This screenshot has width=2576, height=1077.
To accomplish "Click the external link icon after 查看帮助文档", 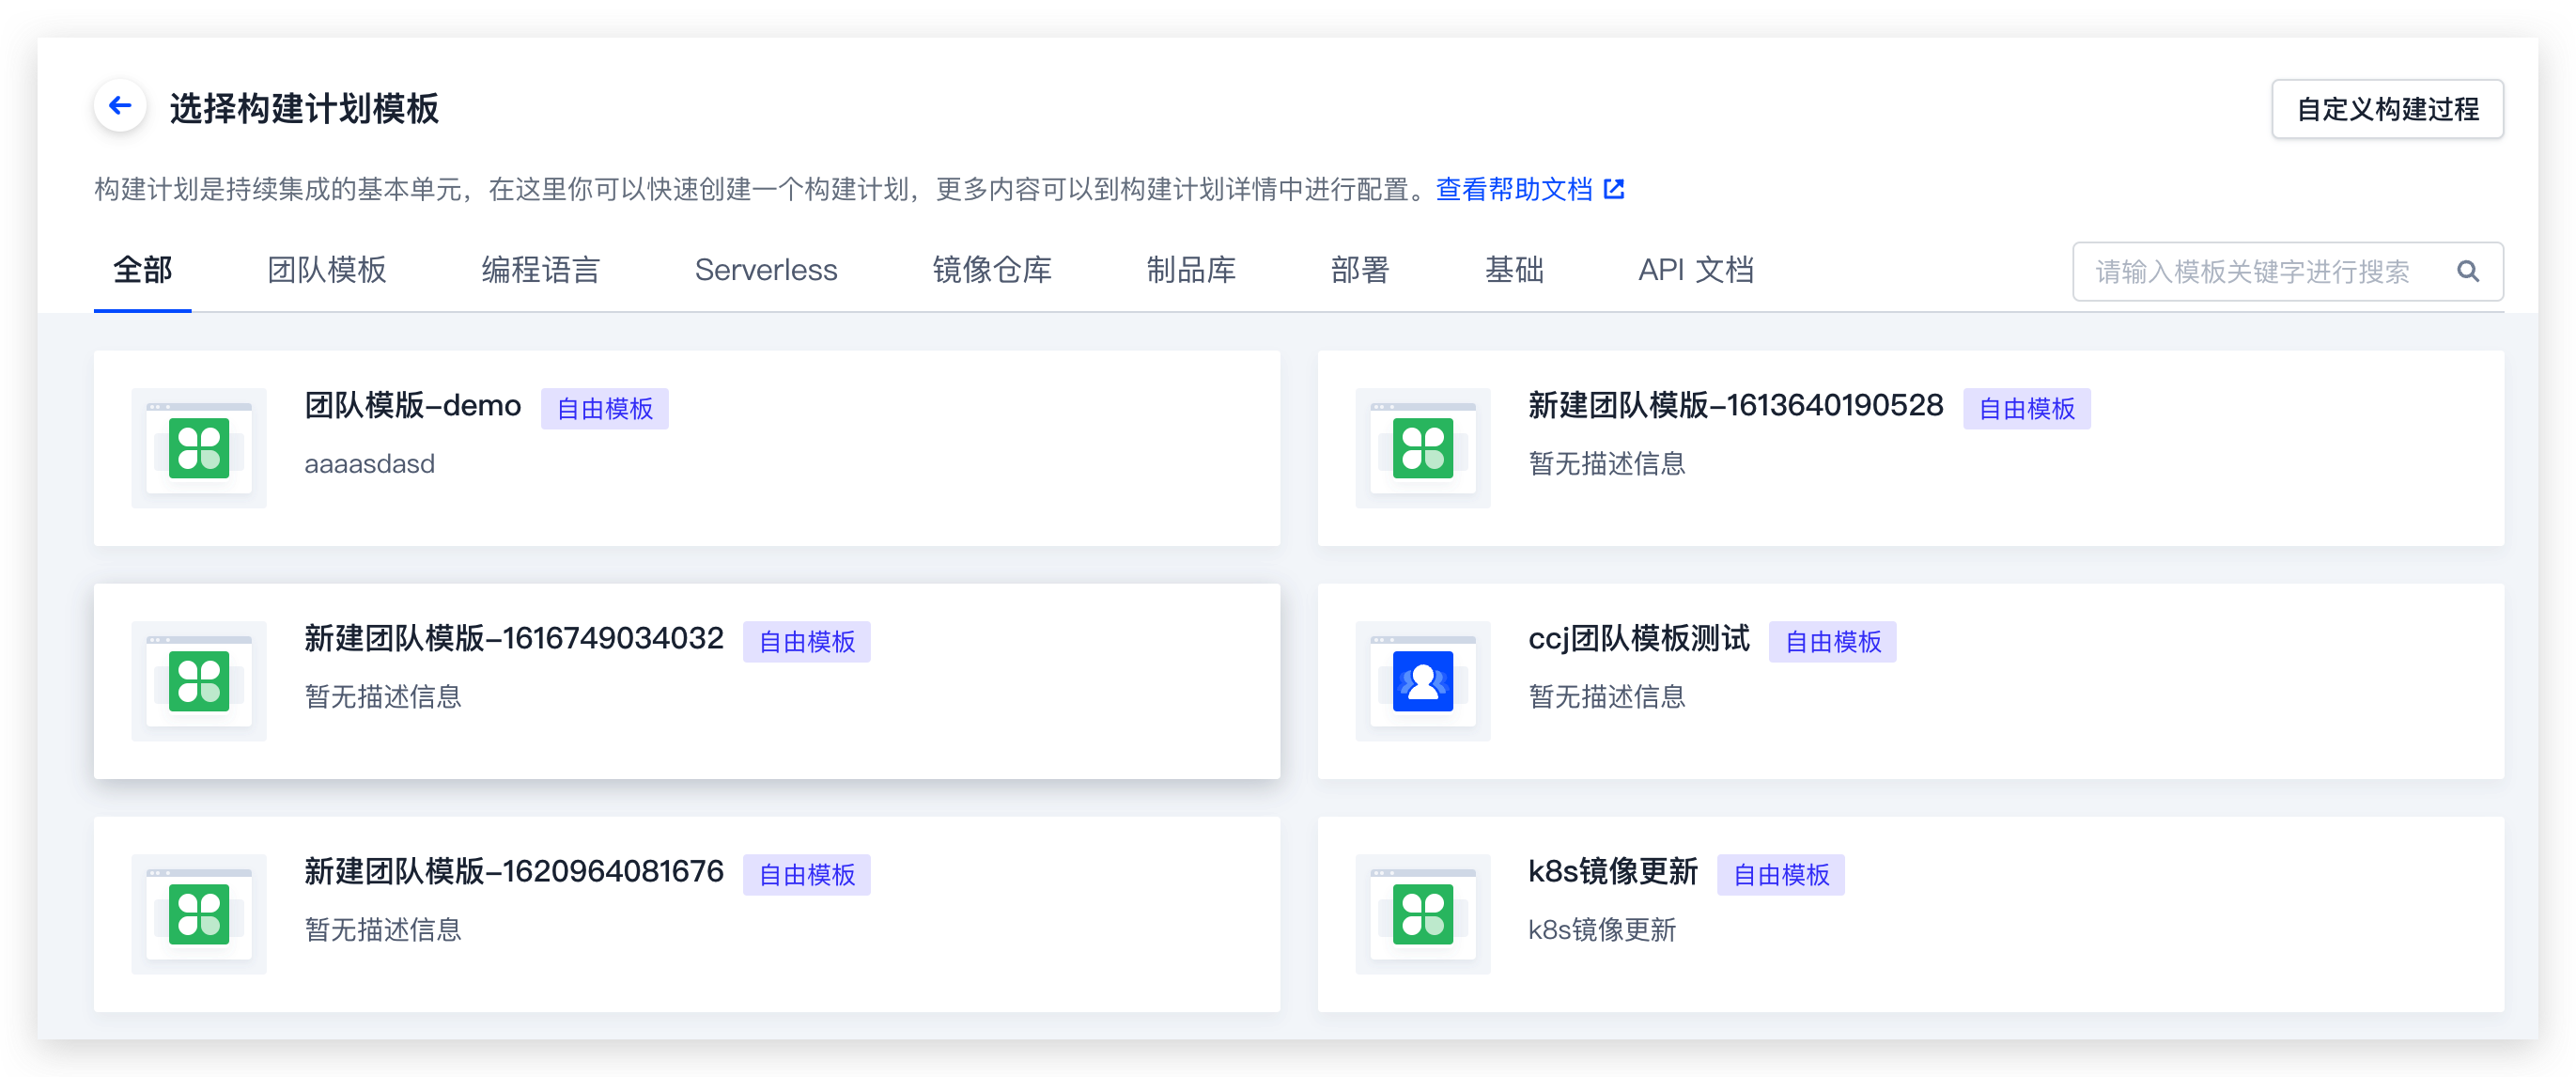I will click(x=1614, y=189).
